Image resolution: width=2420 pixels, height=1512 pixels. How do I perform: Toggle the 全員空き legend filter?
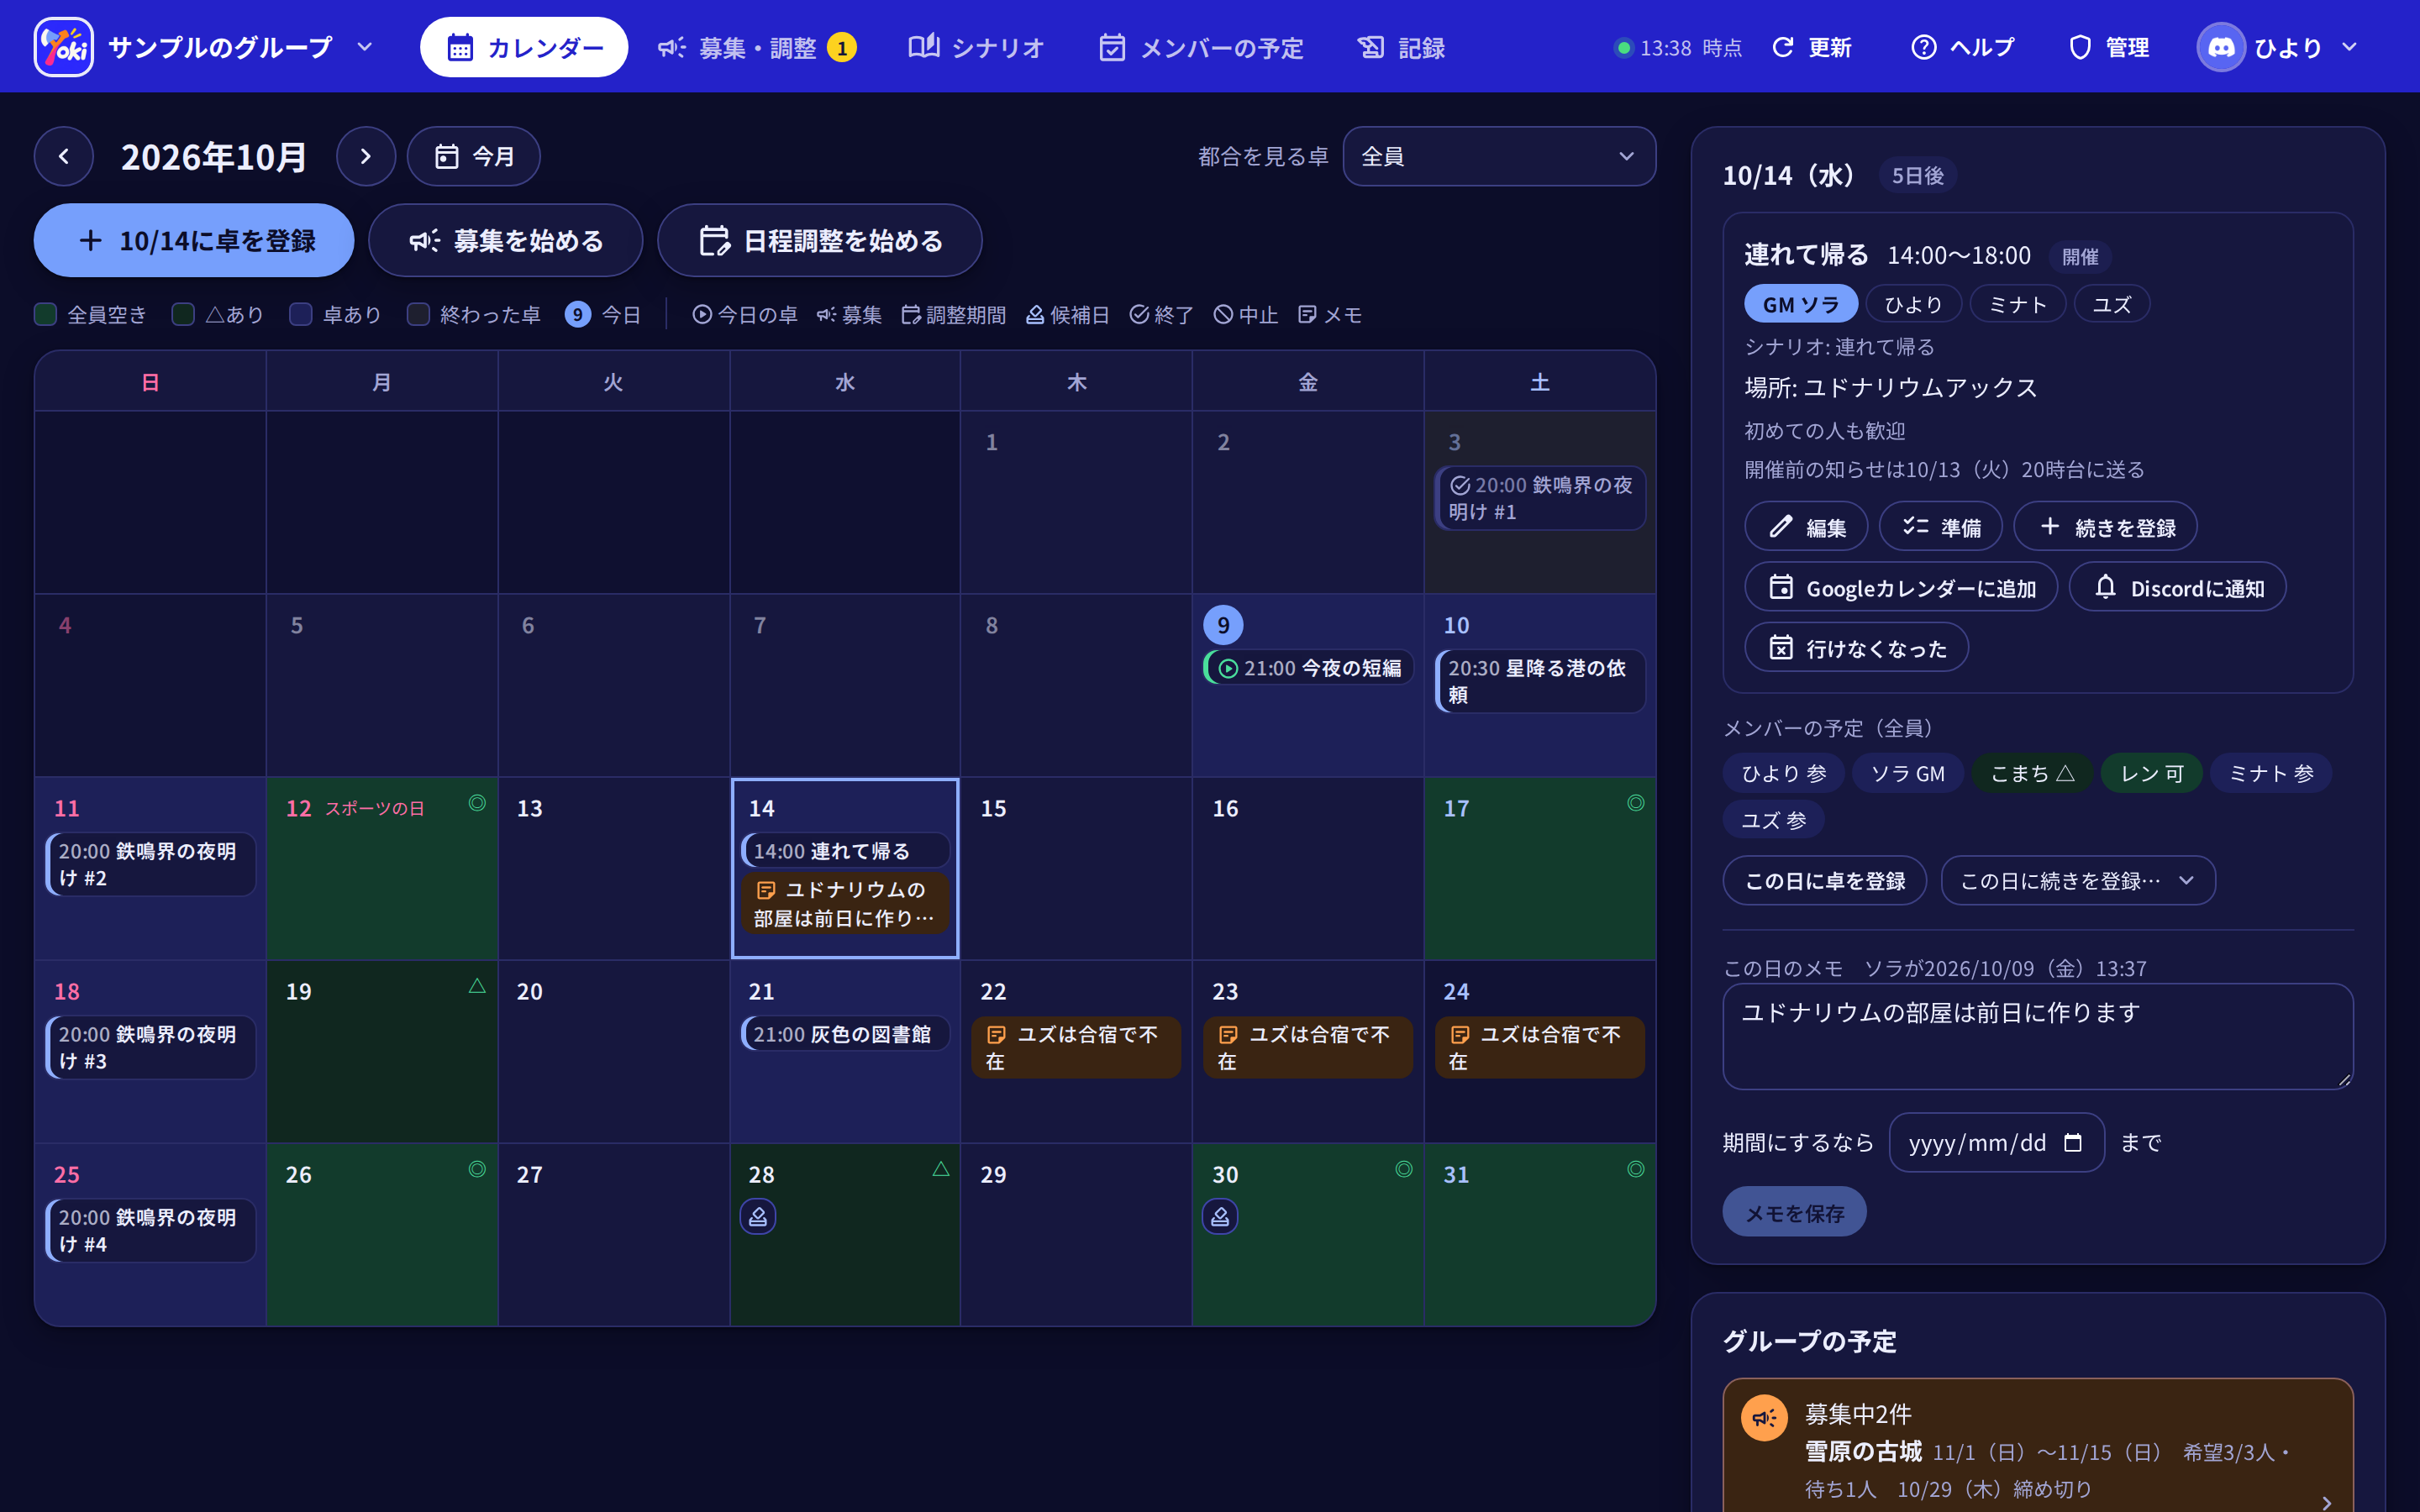[91, 315]
